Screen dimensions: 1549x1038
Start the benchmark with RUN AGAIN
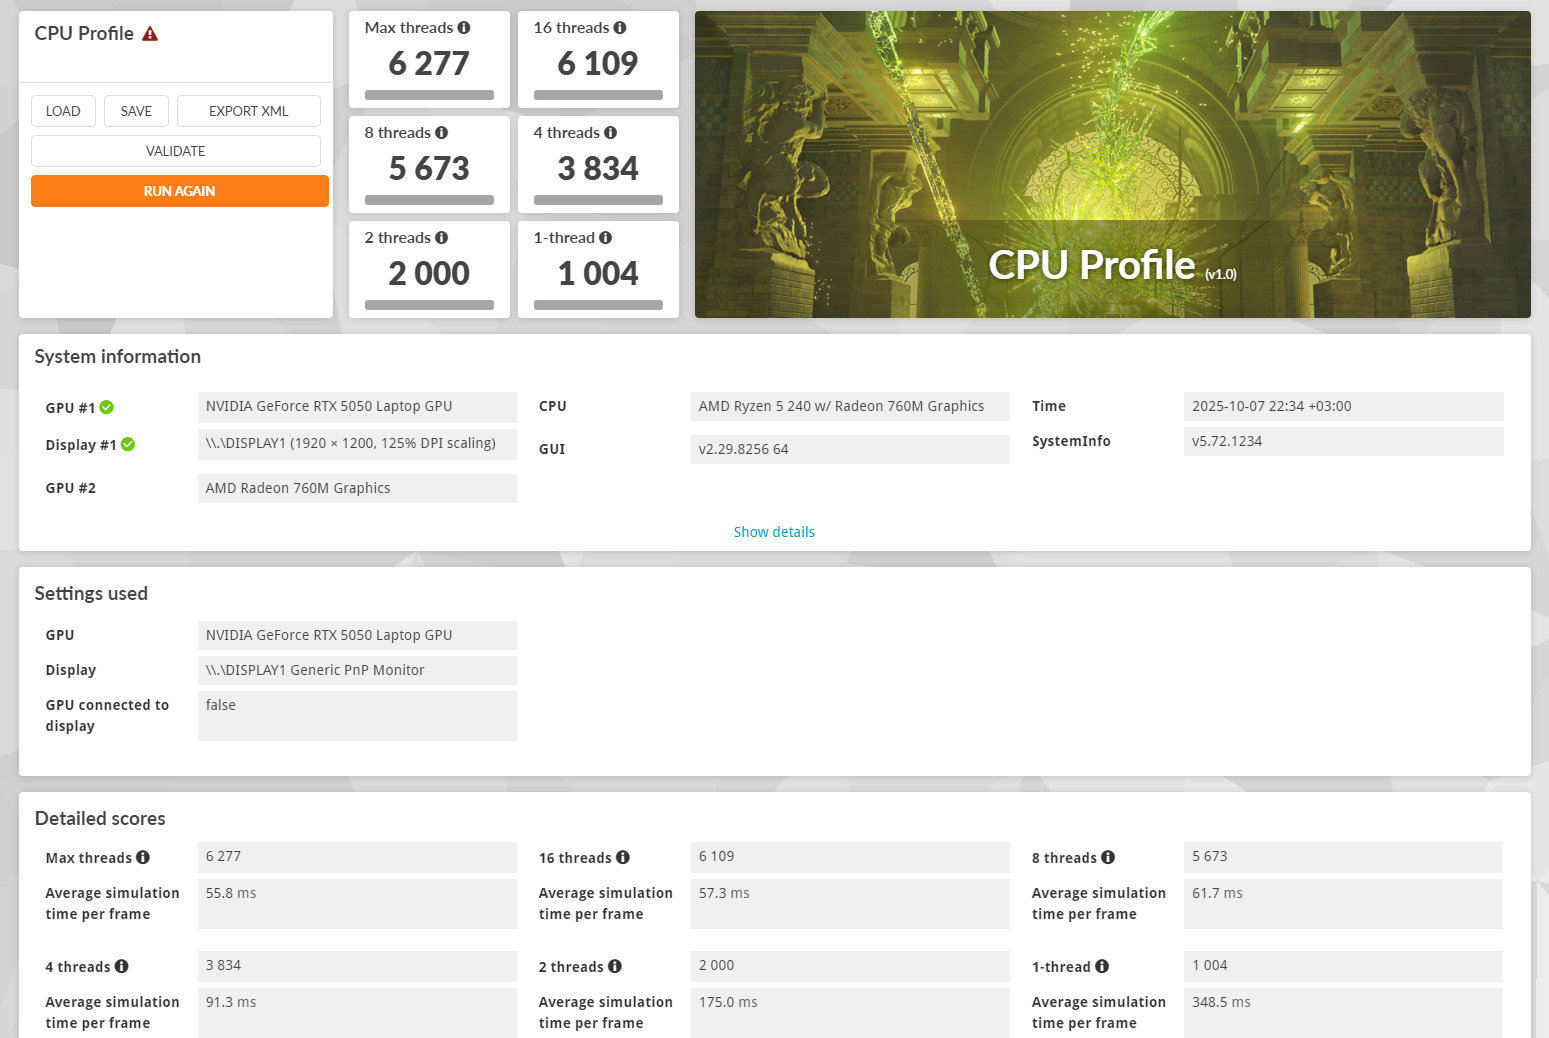pos(180,191)
